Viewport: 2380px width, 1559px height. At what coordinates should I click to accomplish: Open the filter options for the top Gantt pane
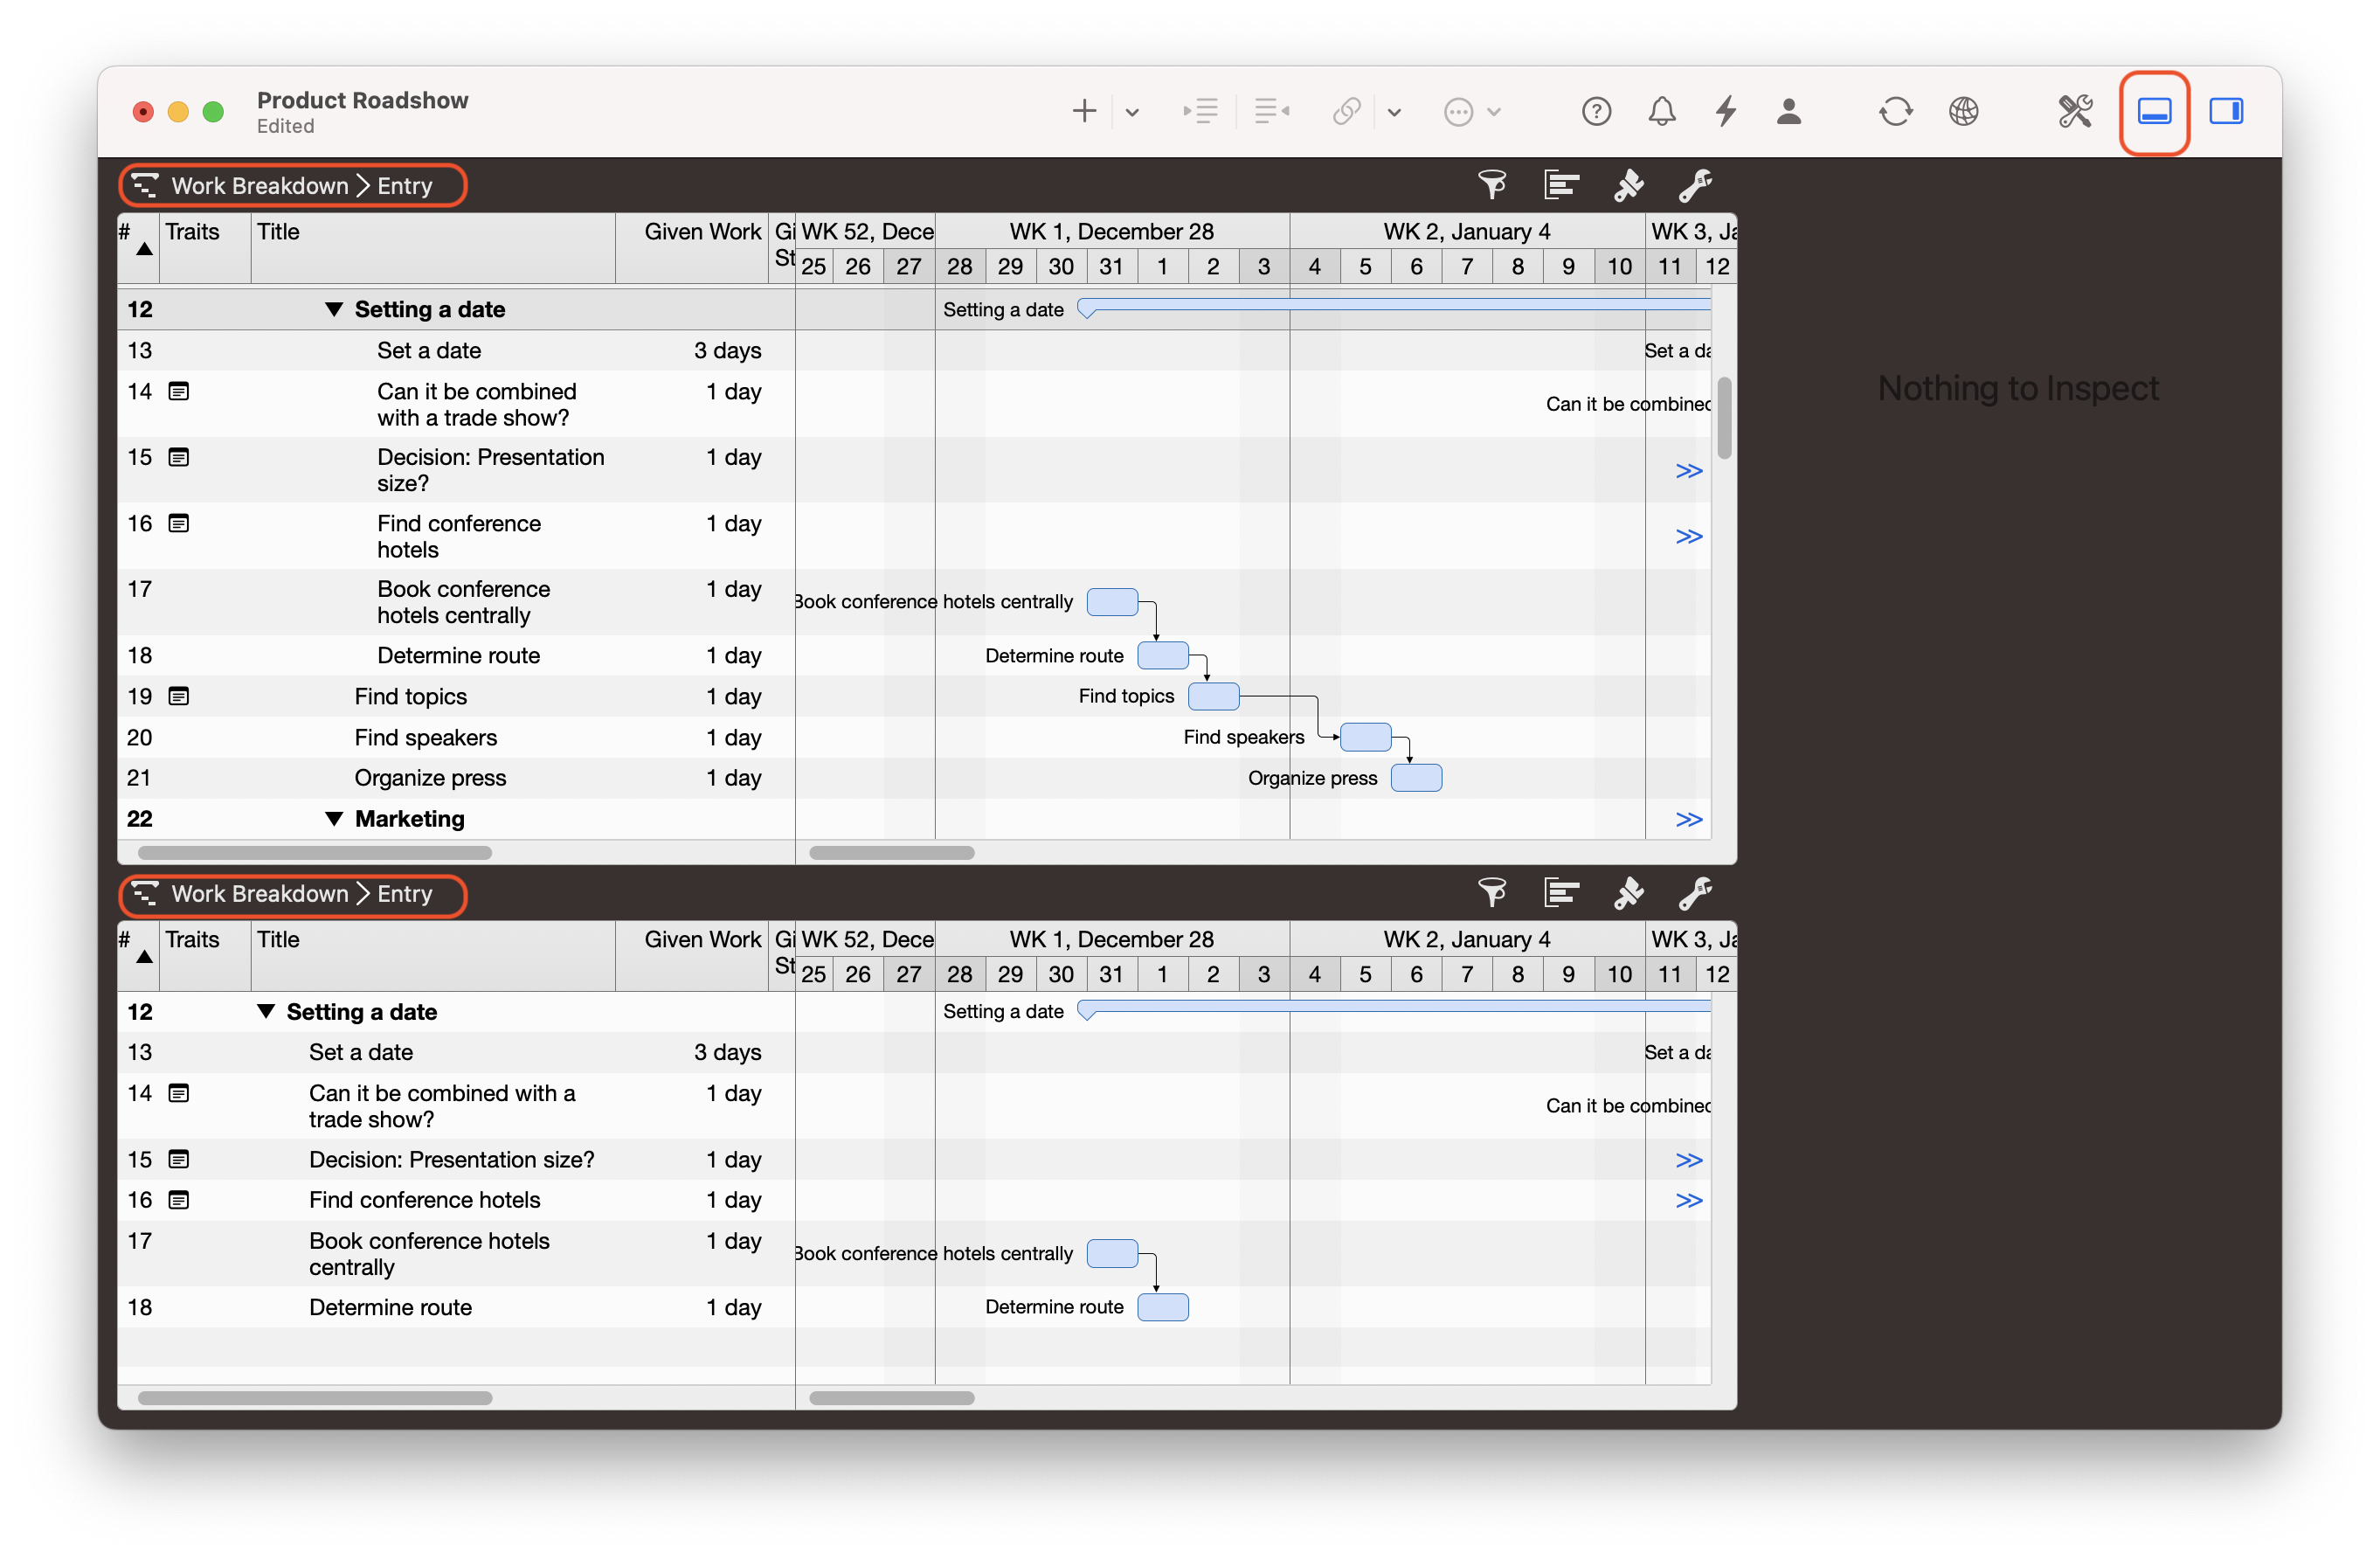1493,185
